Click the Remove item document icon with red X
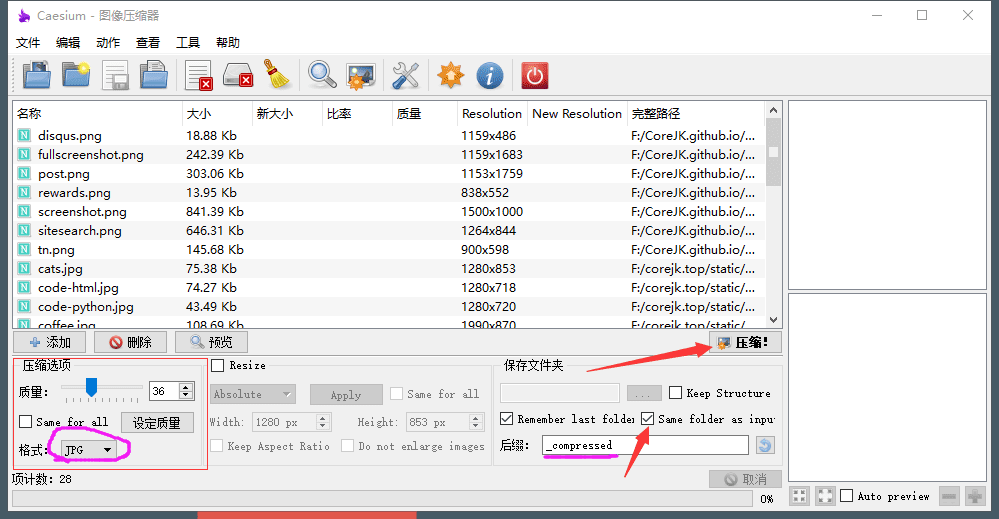This screenshot has width=999, height=519. [198, 75]
